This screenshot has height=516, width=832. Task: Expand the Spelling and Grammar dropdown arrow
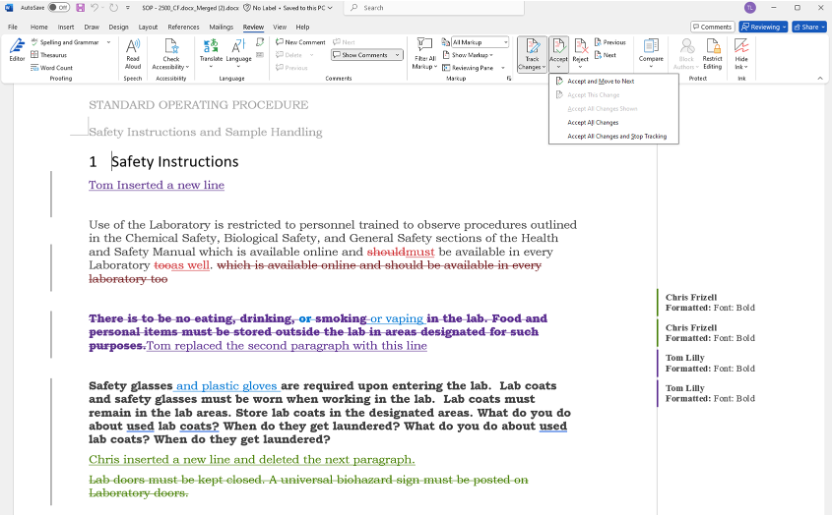point(109,42)
